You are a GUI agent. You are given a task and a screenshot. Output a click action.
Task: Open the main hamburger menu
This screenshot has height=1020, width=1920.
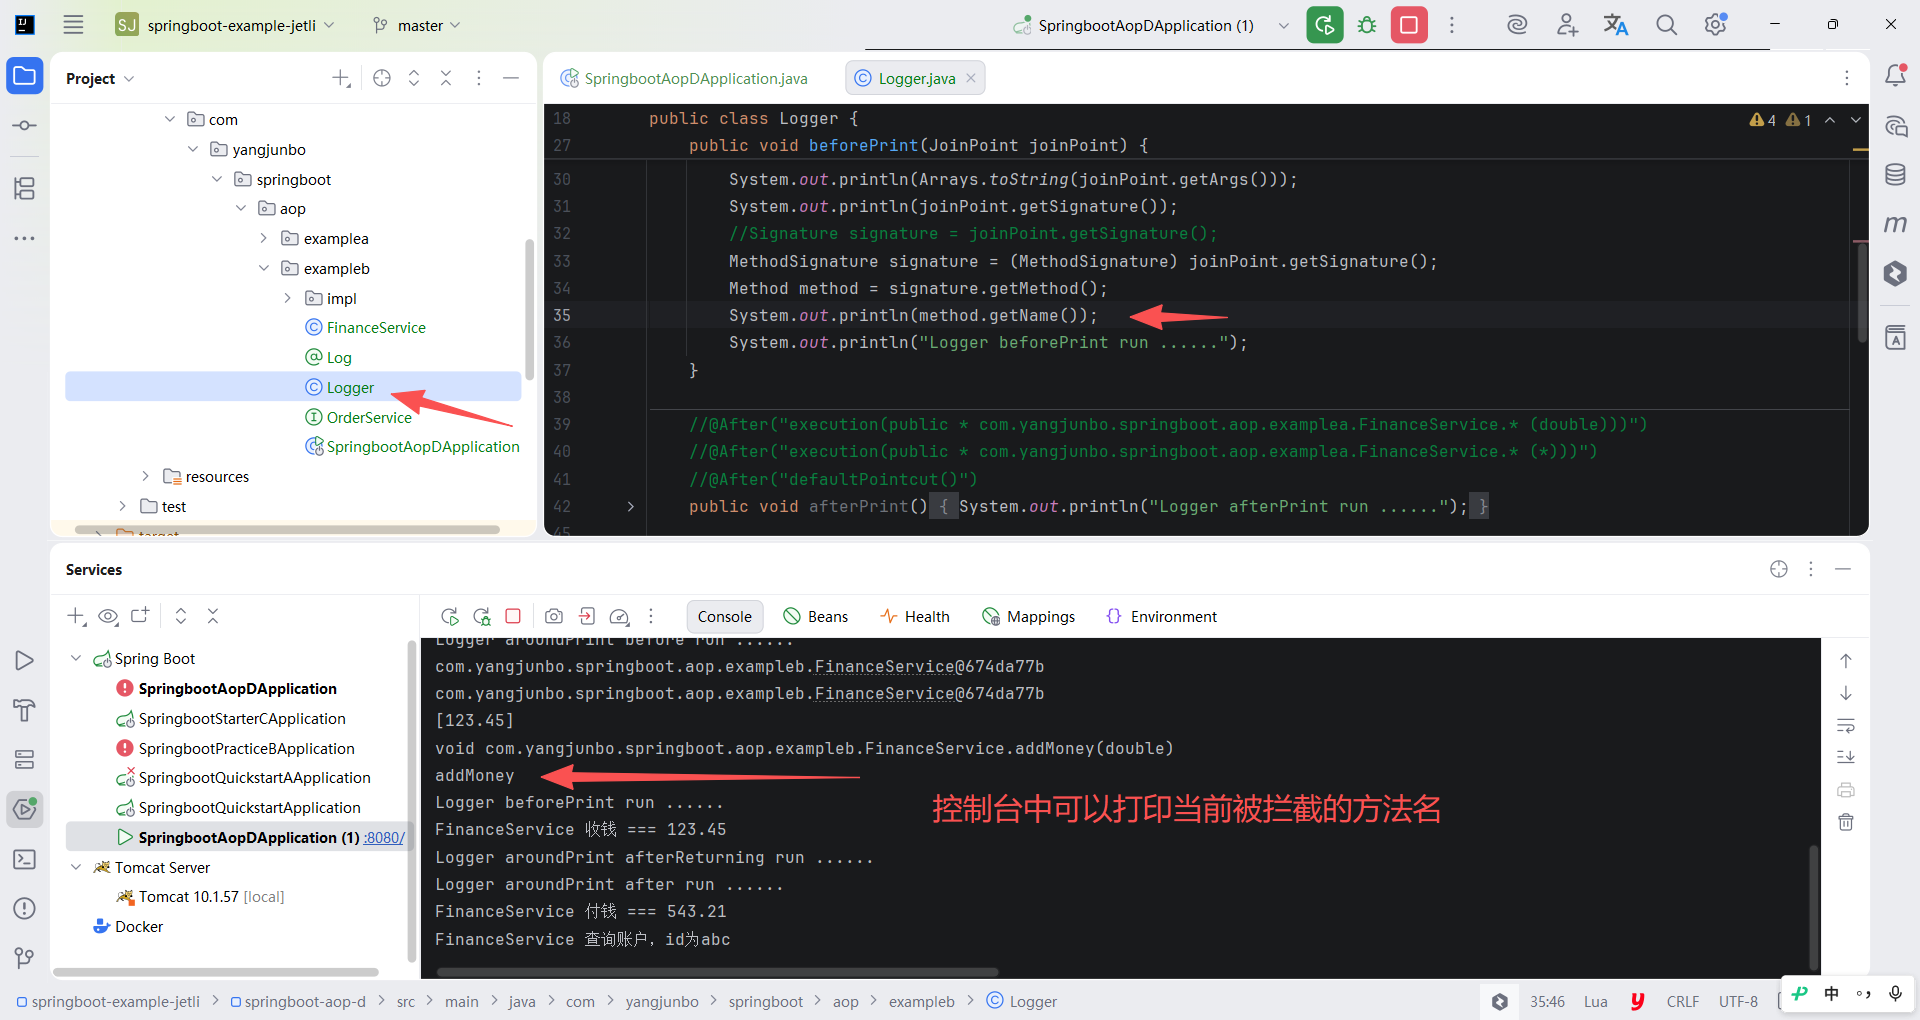73,25
